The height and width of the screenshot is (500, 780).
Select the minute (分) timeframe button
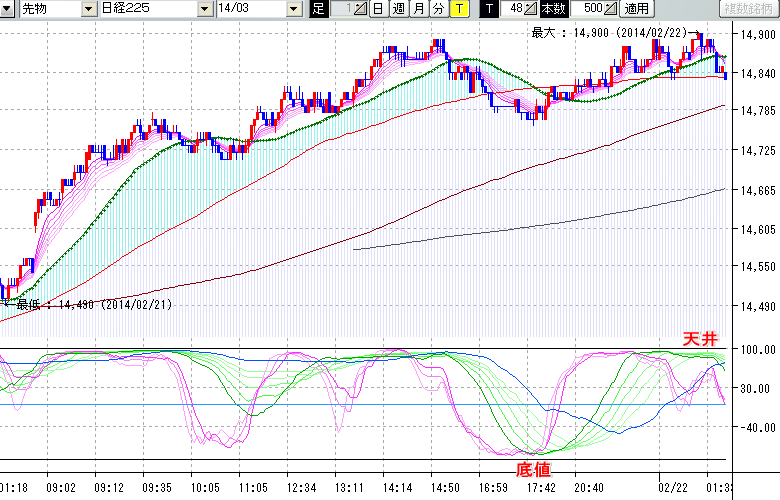pyautogui.click(x=438, y=9)
